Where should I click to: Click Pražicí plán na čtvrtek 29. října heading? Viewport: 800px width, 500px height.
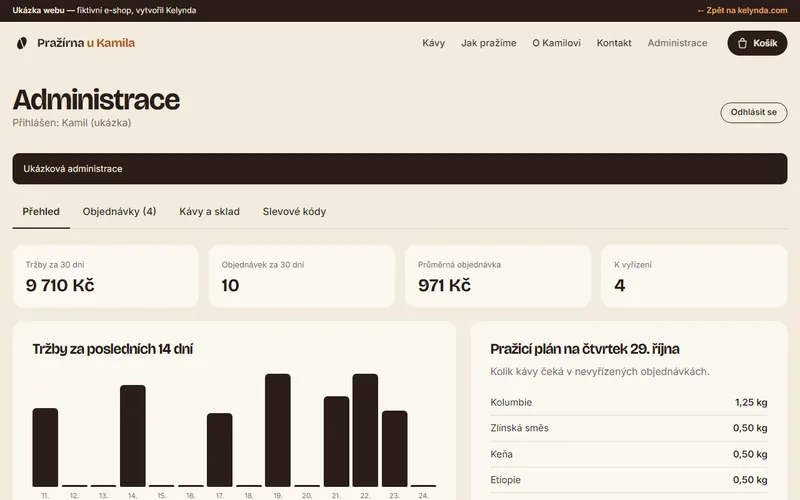(x=585, y=349)
